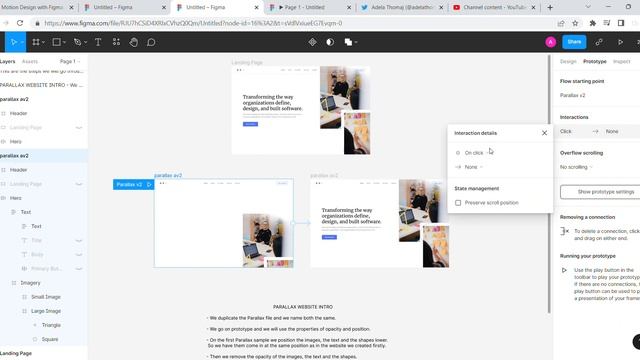Open the pink user avatar A
The image size is (640, 360).
pyautogui.click(x=551, y=42)
